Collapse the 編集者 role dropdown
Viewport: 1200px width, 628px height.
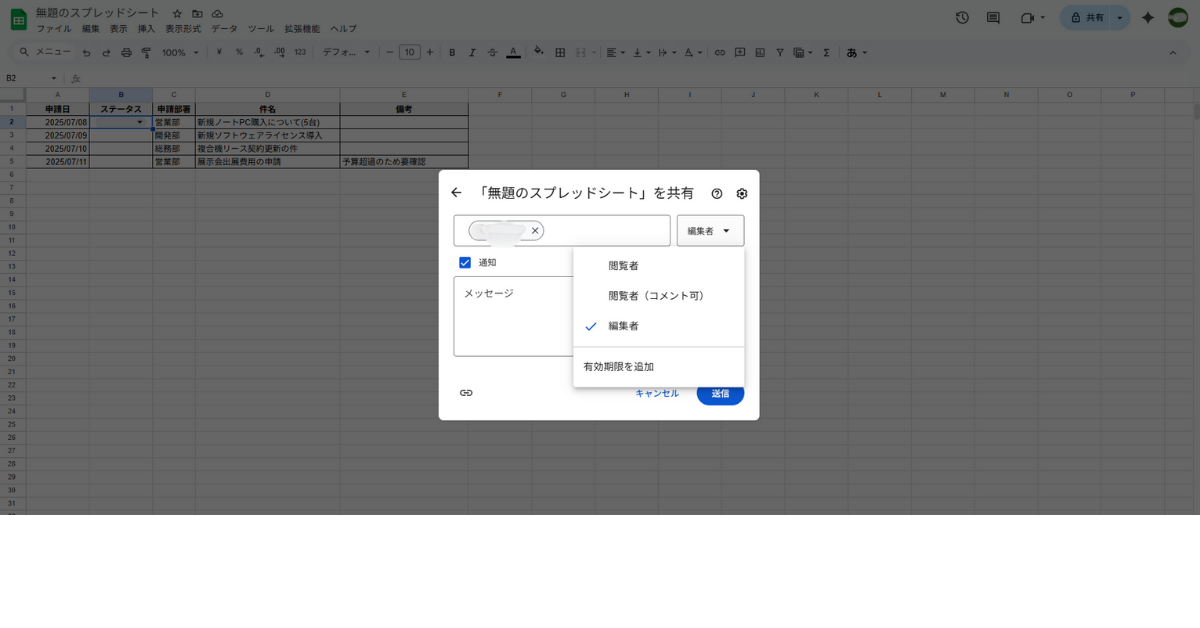[710, 231]
